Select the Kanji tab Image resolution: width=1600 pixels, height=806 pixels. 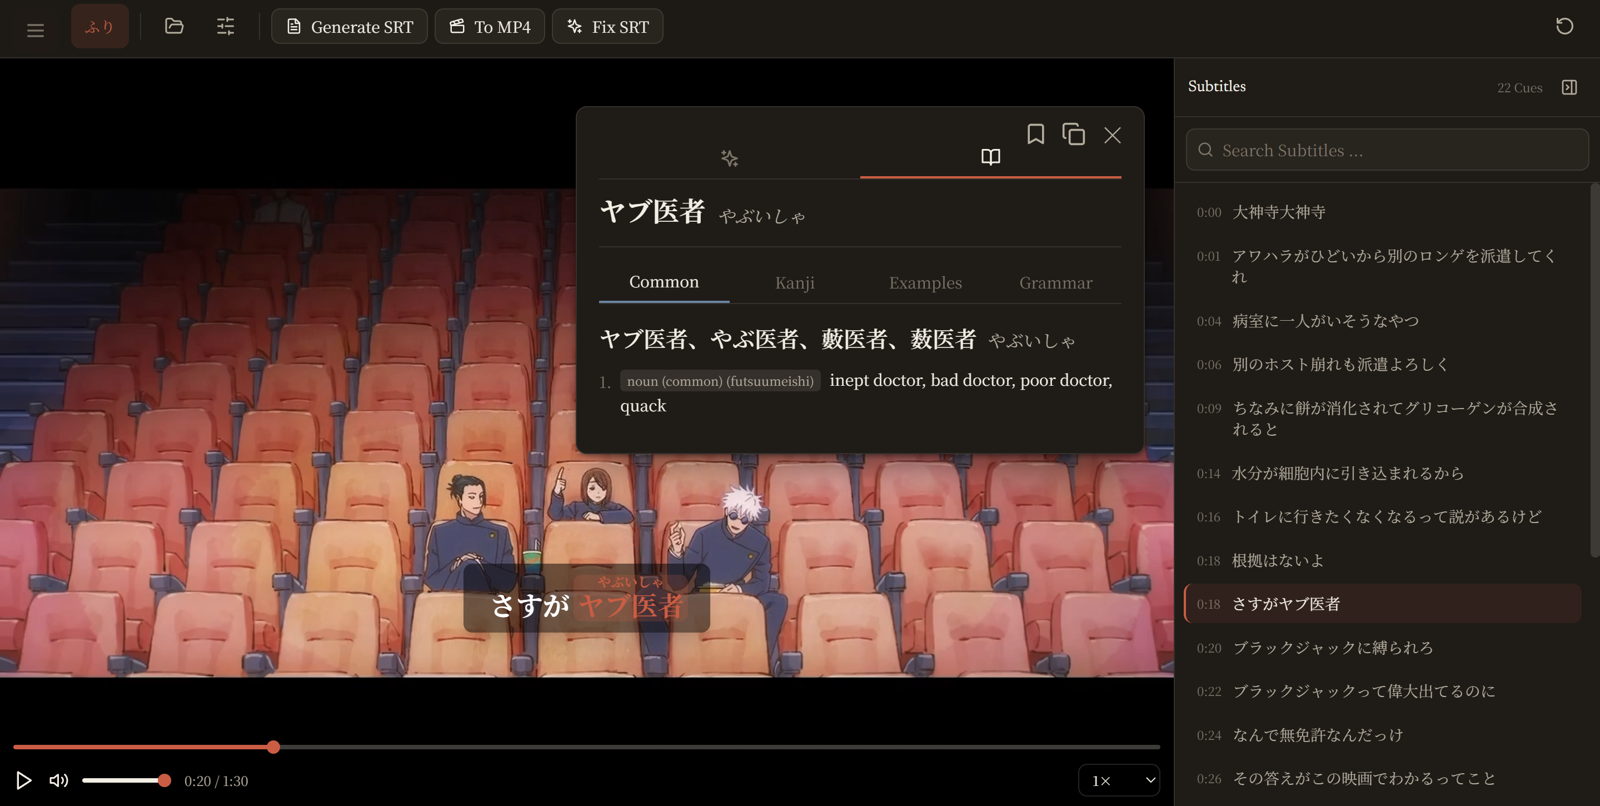pyautogui.click(x=795, y=283)
